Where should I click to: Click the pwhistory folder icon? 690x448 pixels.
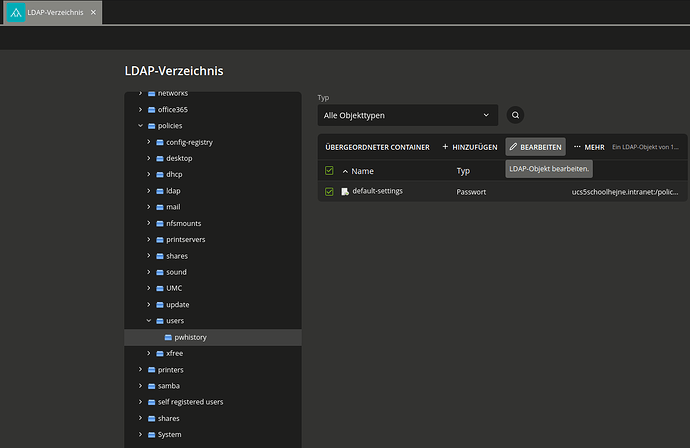pyautogui.click(x=168, y=337)
